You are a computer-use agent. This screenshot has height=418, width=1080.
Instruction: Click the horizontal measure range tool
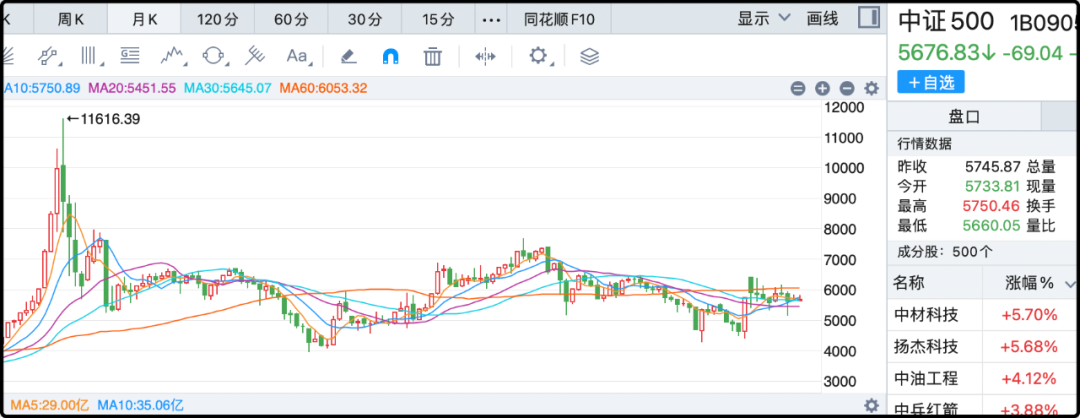[485, 56]
